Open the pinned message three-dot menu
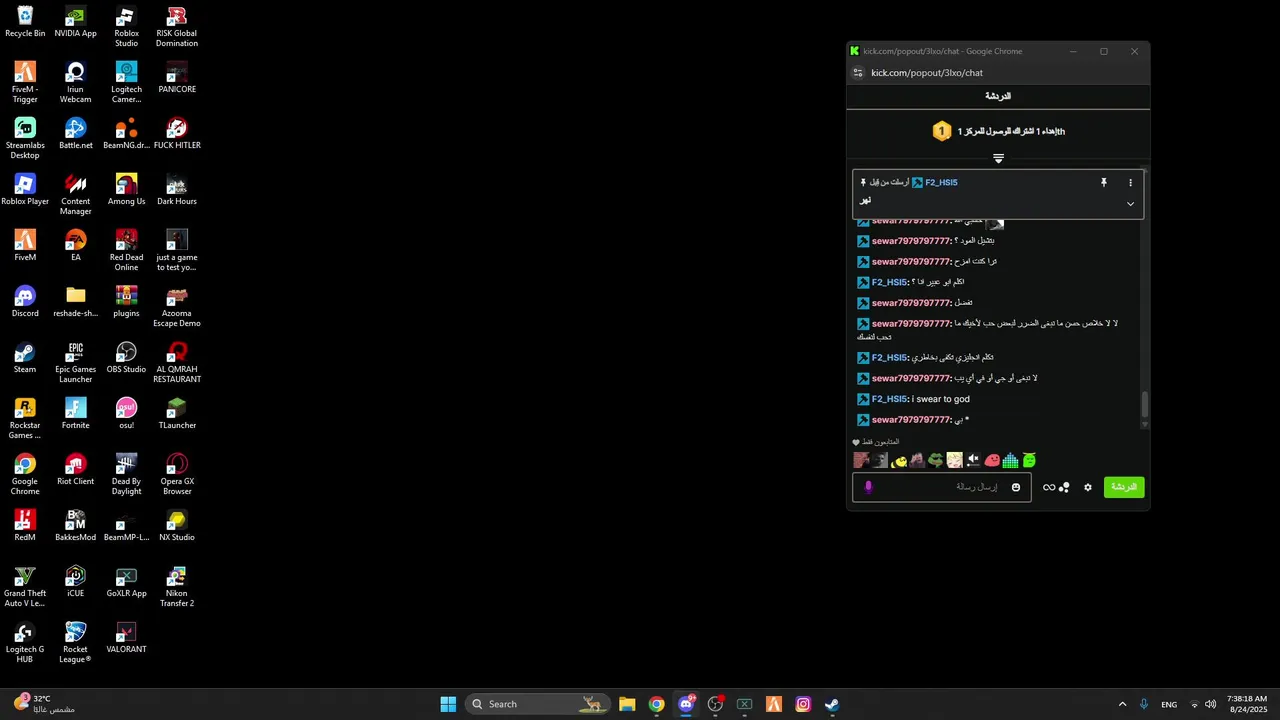Image resolution: width=1280 pixels, height=720 pixels. click(x=1131, y=183)
